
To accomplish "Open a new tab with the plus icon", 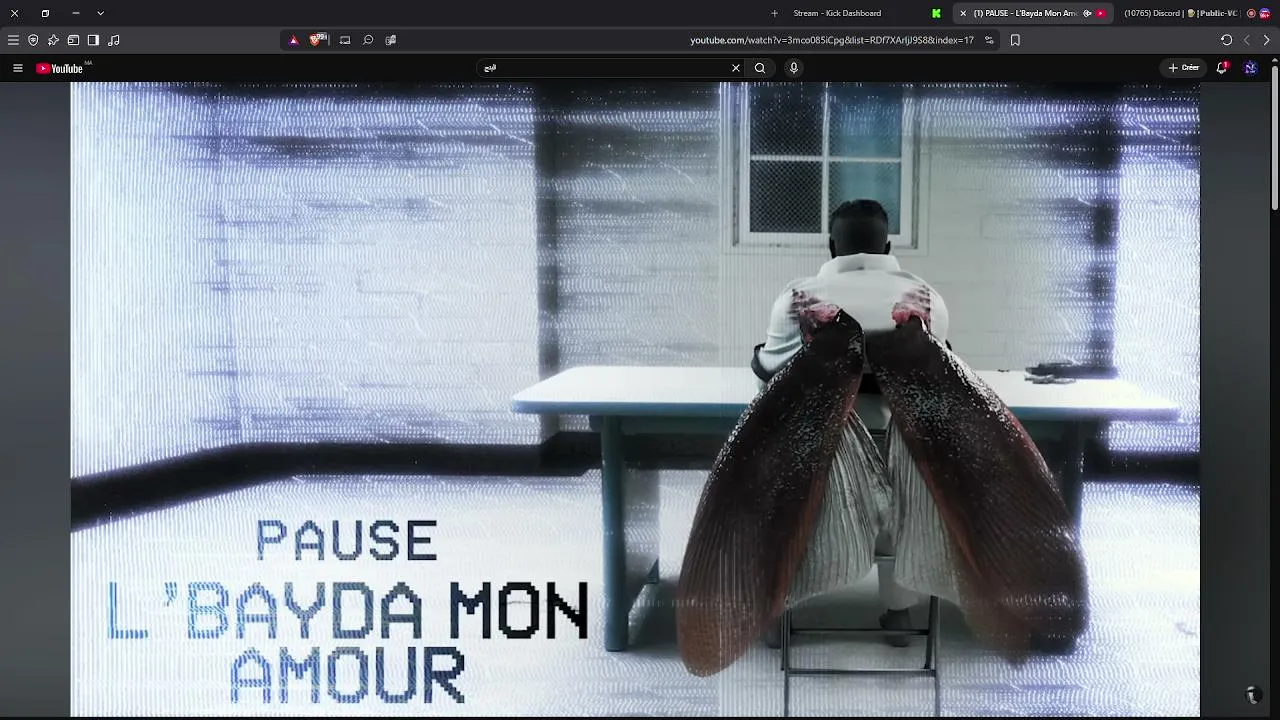I will pyautogui.click(x=774, y=13).
